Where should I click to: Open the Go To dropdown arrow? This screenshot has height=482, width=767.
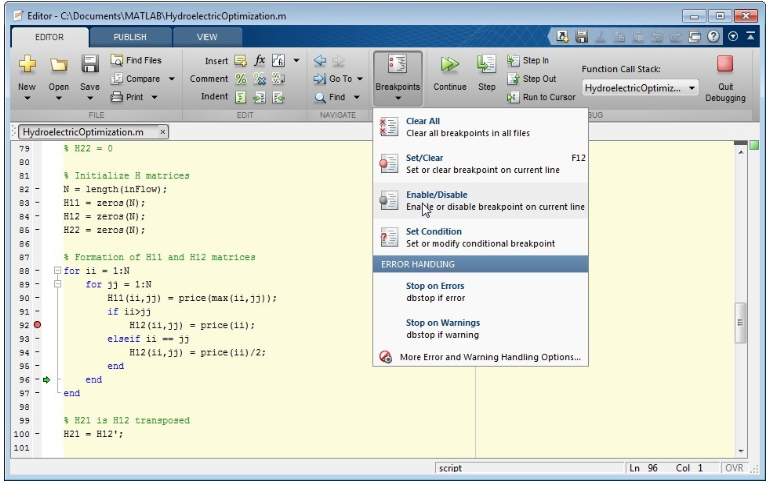pos(360,79)
